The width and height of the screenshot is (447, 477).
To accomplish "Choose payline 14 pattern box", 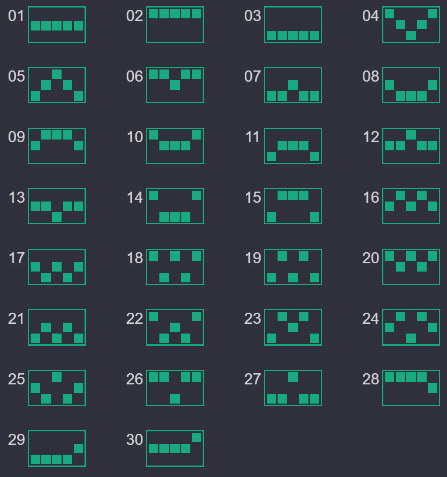I will point(175,206).
